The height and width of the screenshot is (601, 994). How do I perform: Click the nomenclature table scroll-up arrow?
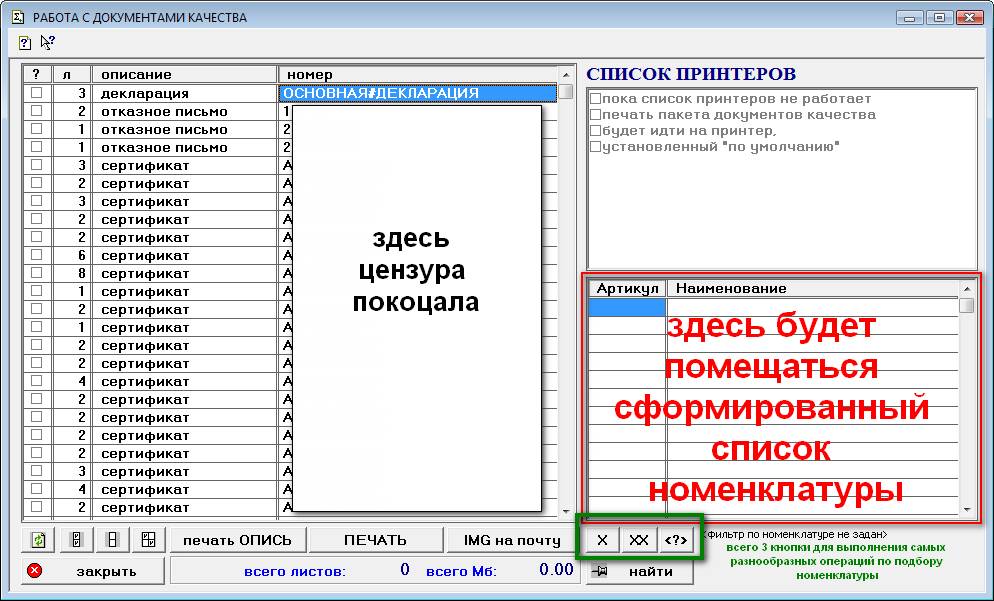(967, 289)
